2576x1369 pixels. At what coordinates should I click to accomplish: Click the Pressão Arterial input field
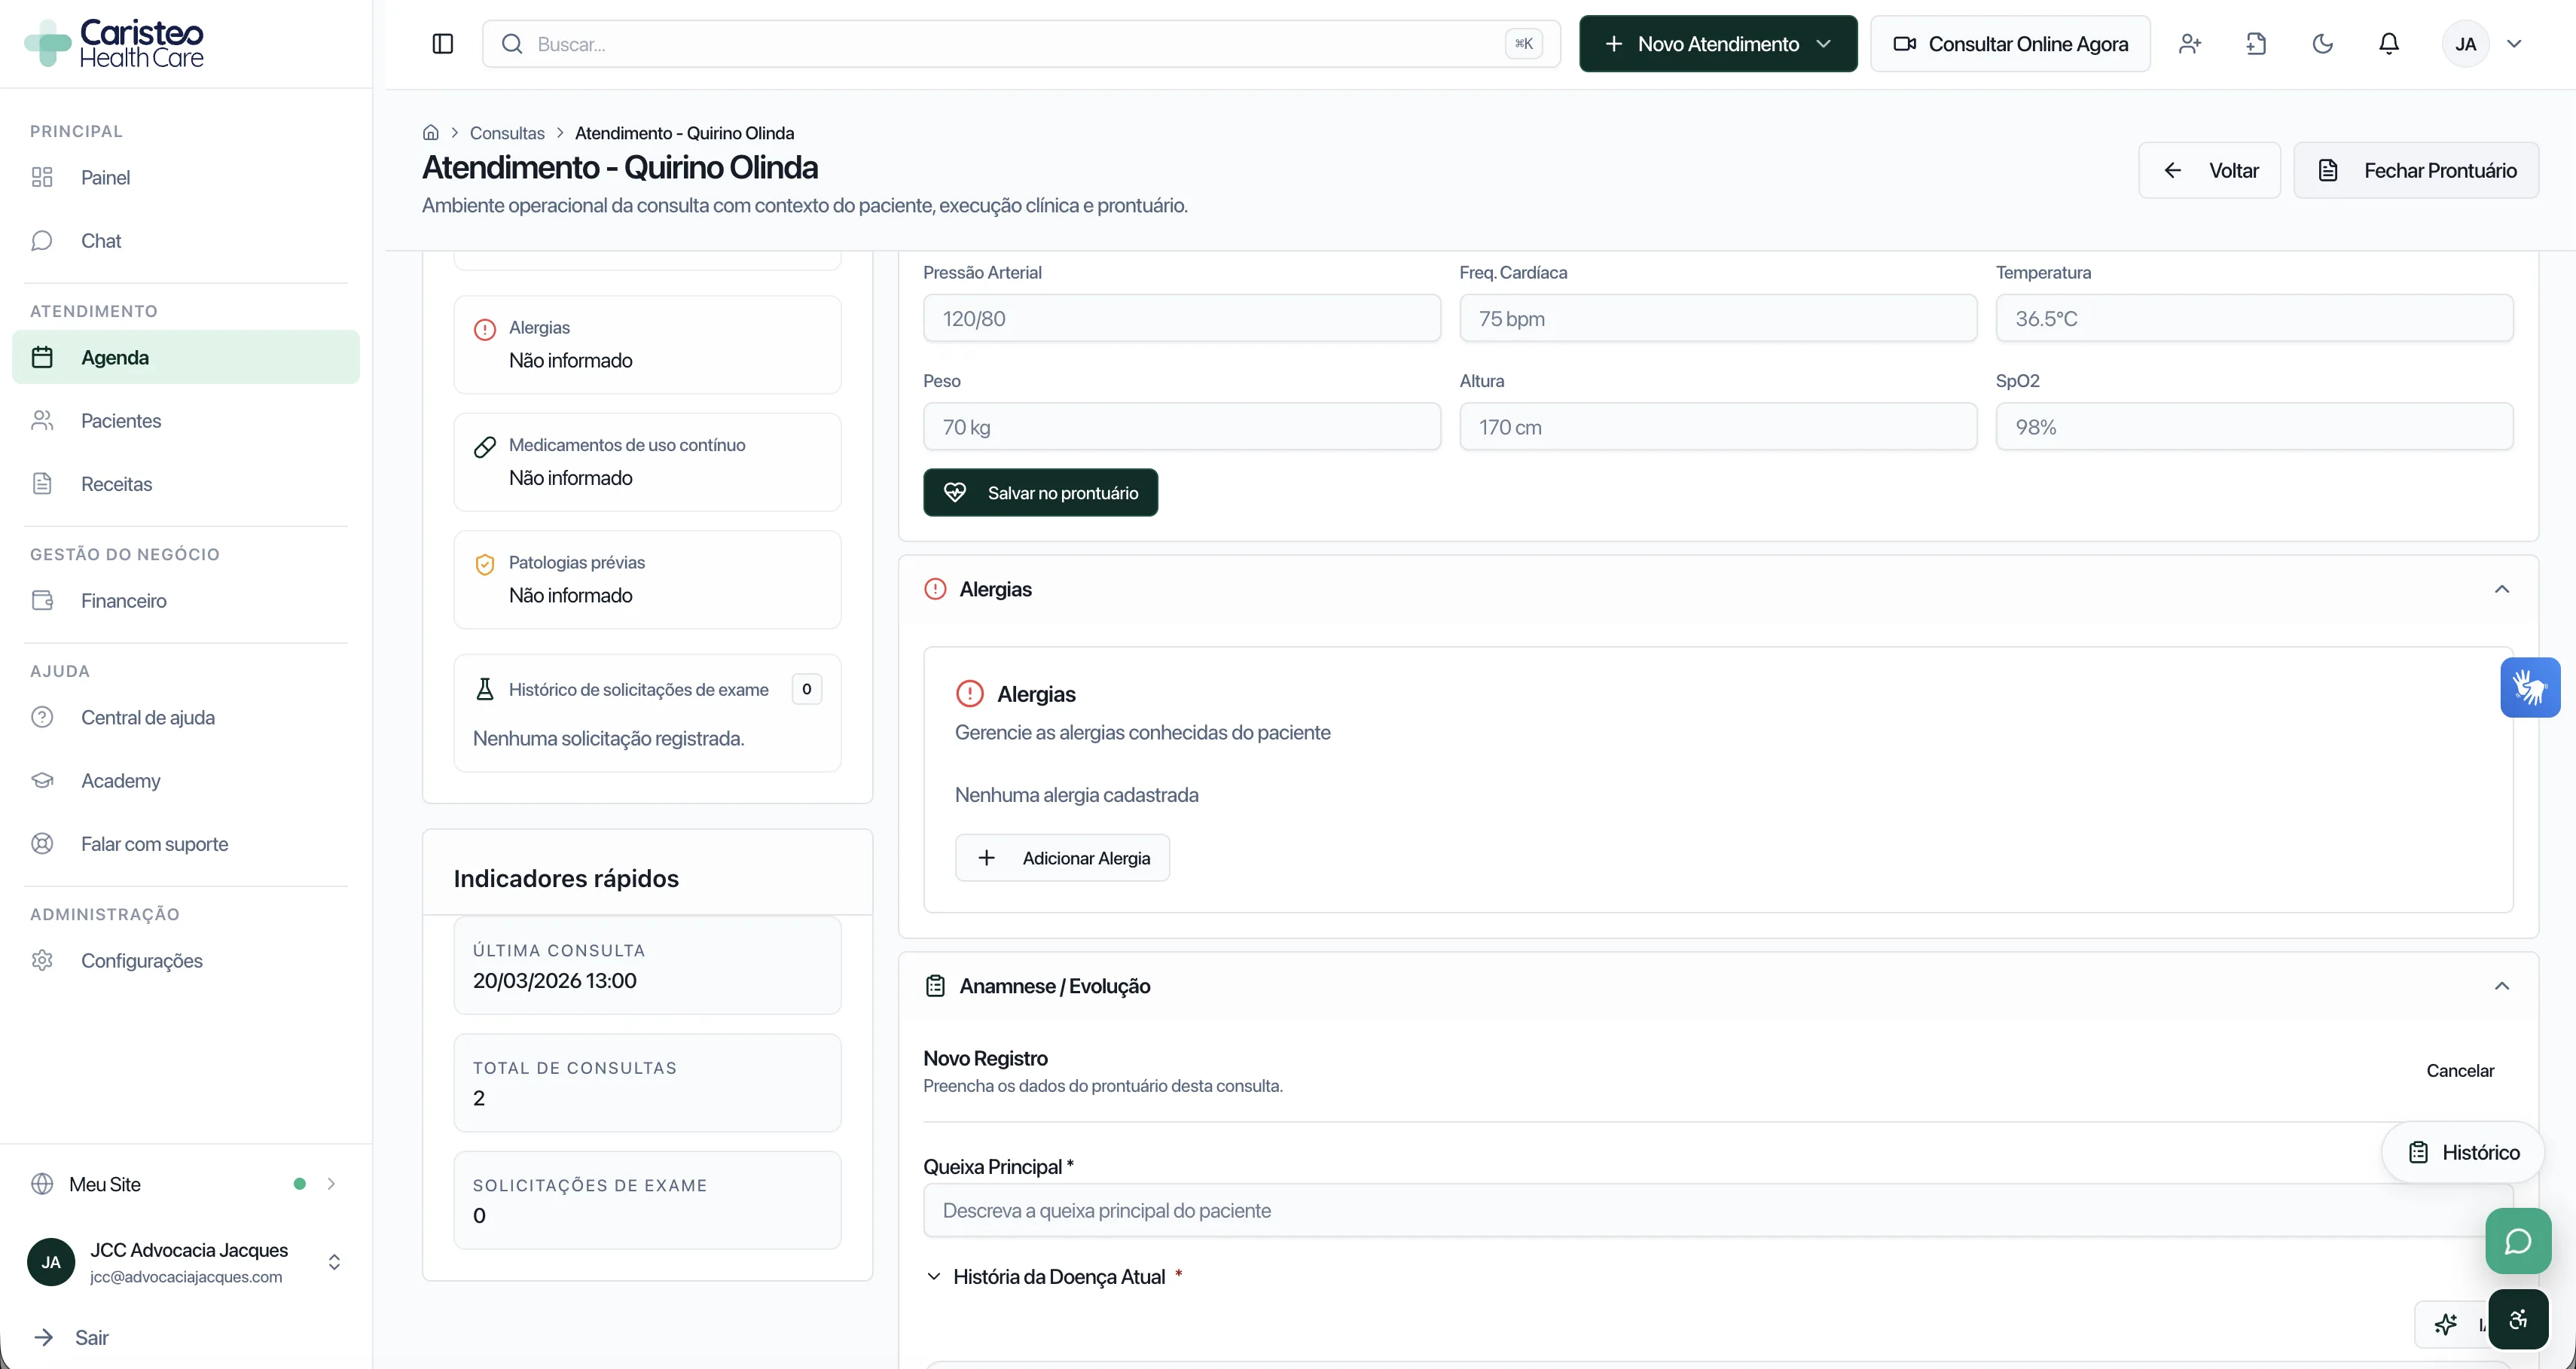pyautogui.click(x=1182, y=319)
